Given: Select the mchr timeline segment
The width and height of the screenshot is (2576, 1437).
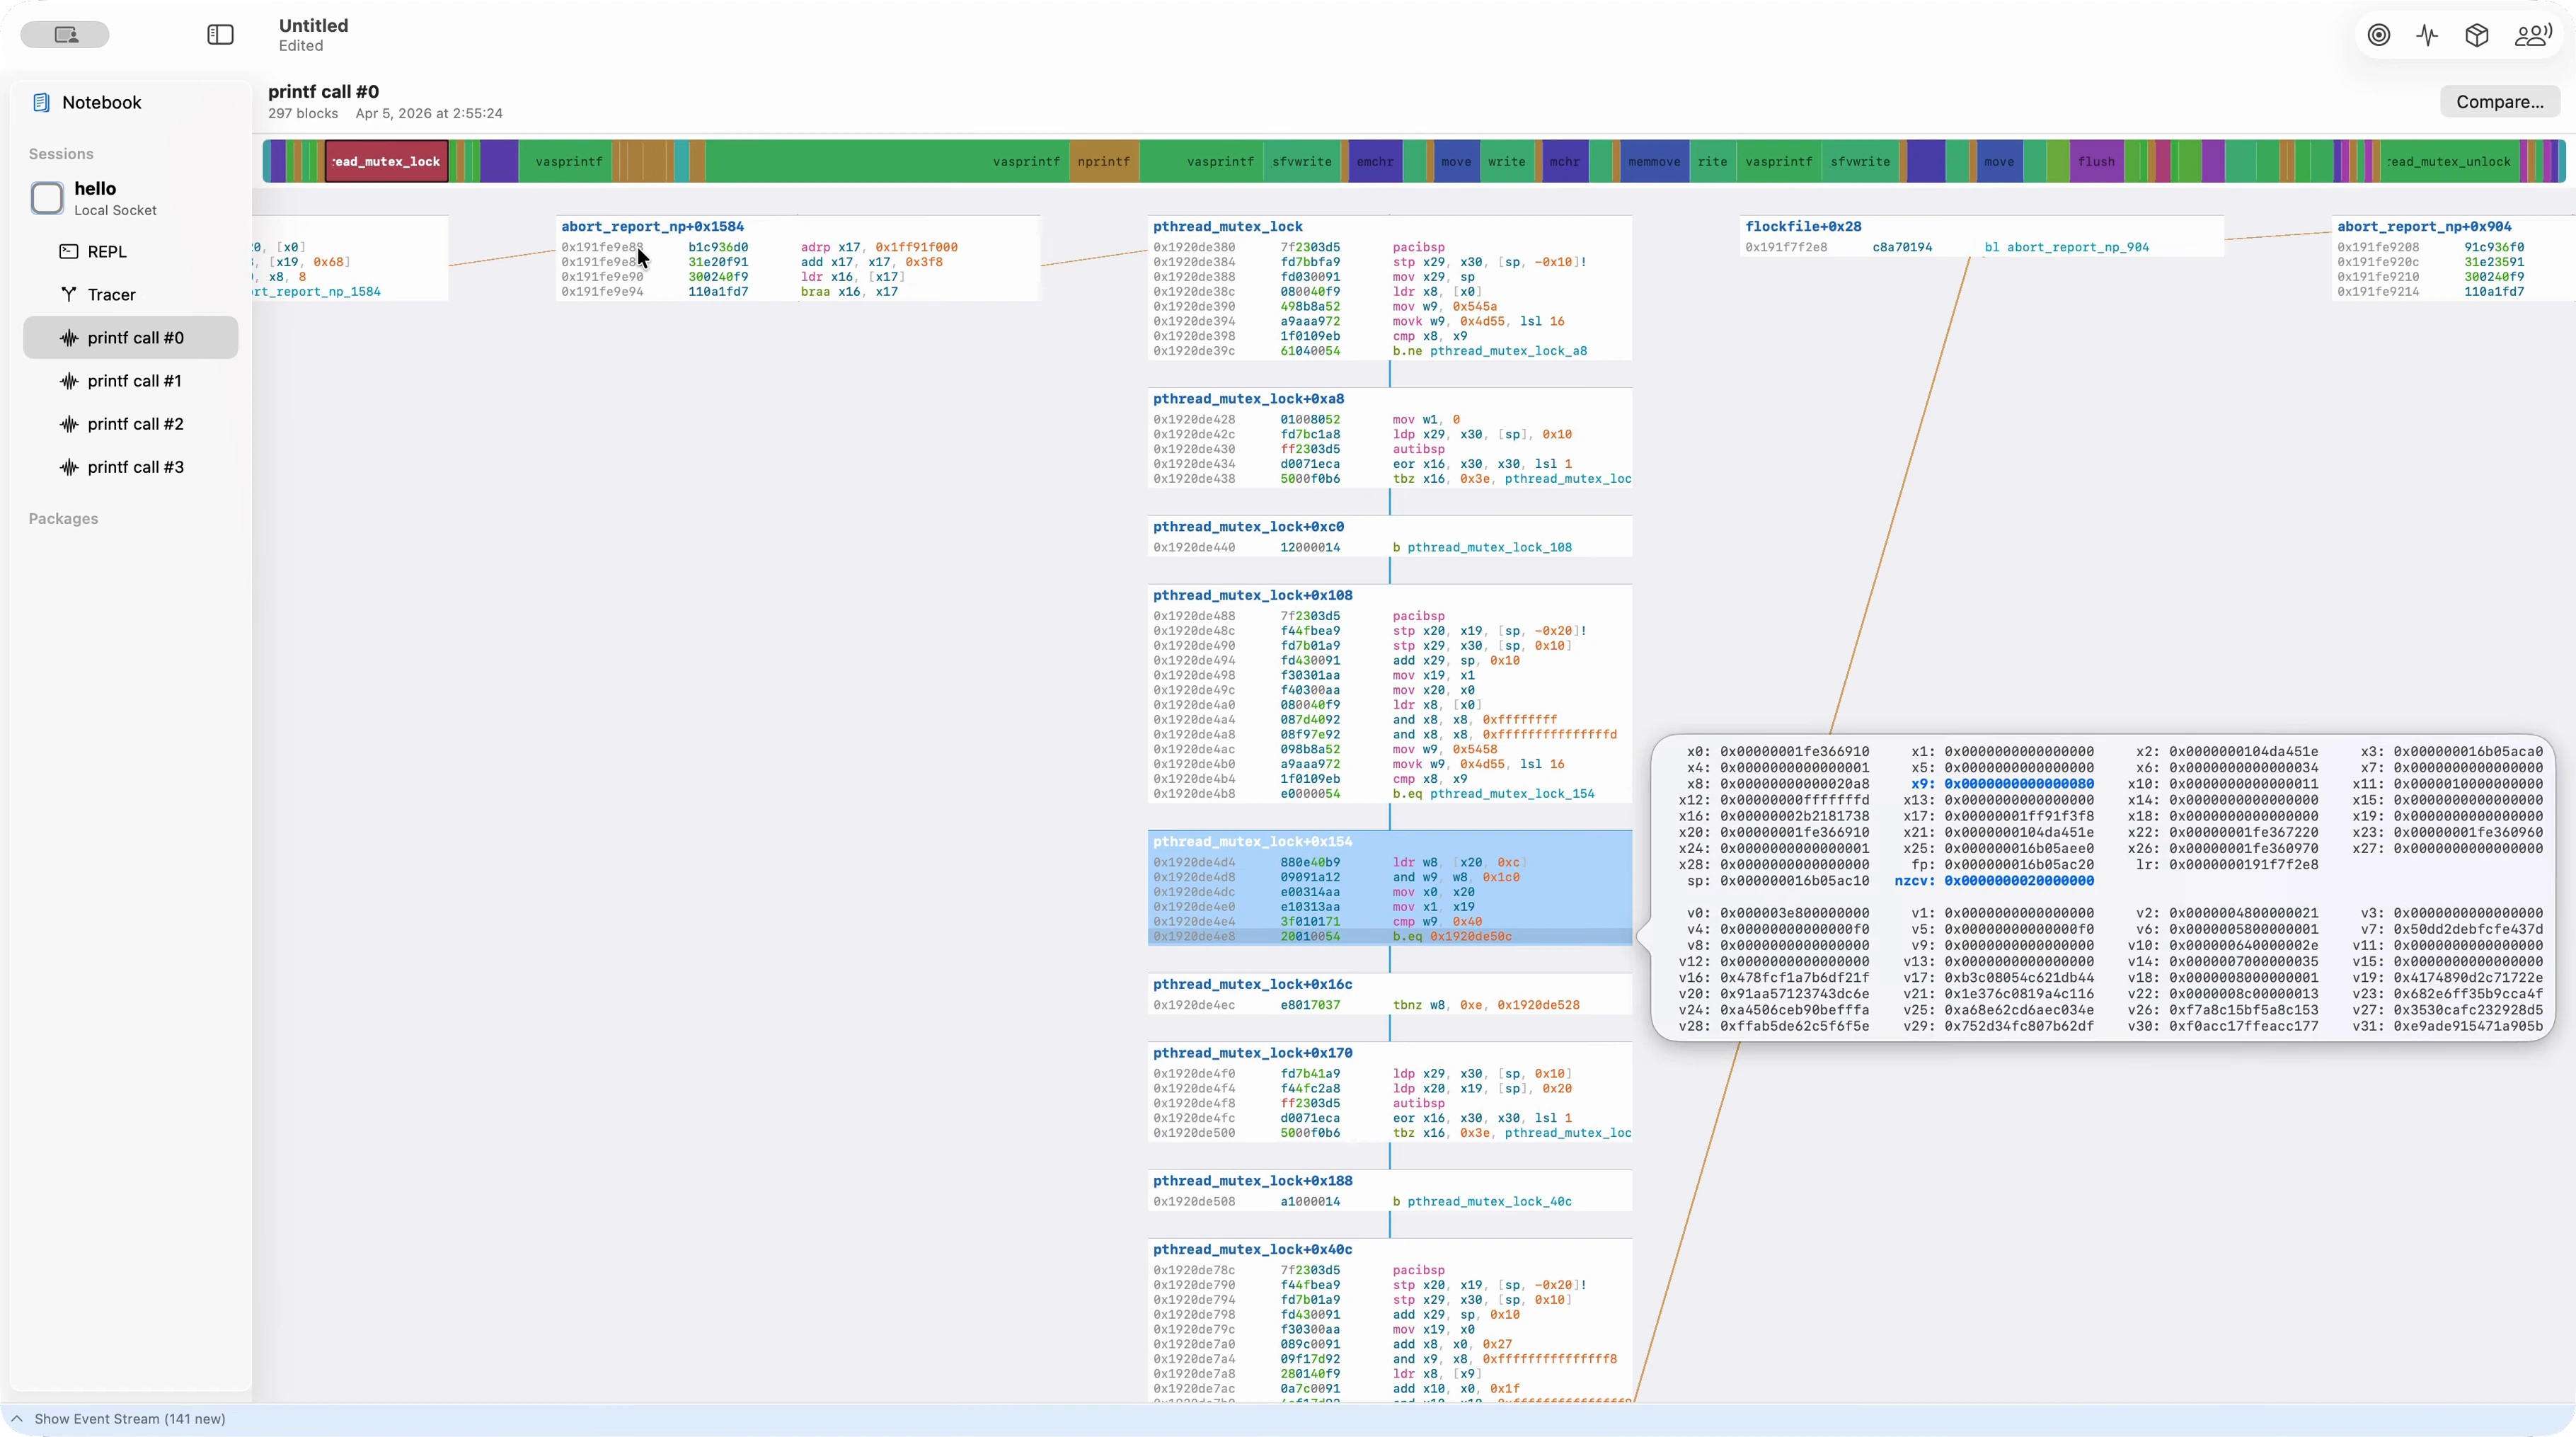Looking at the screenshot, I should click(1565, 161).
